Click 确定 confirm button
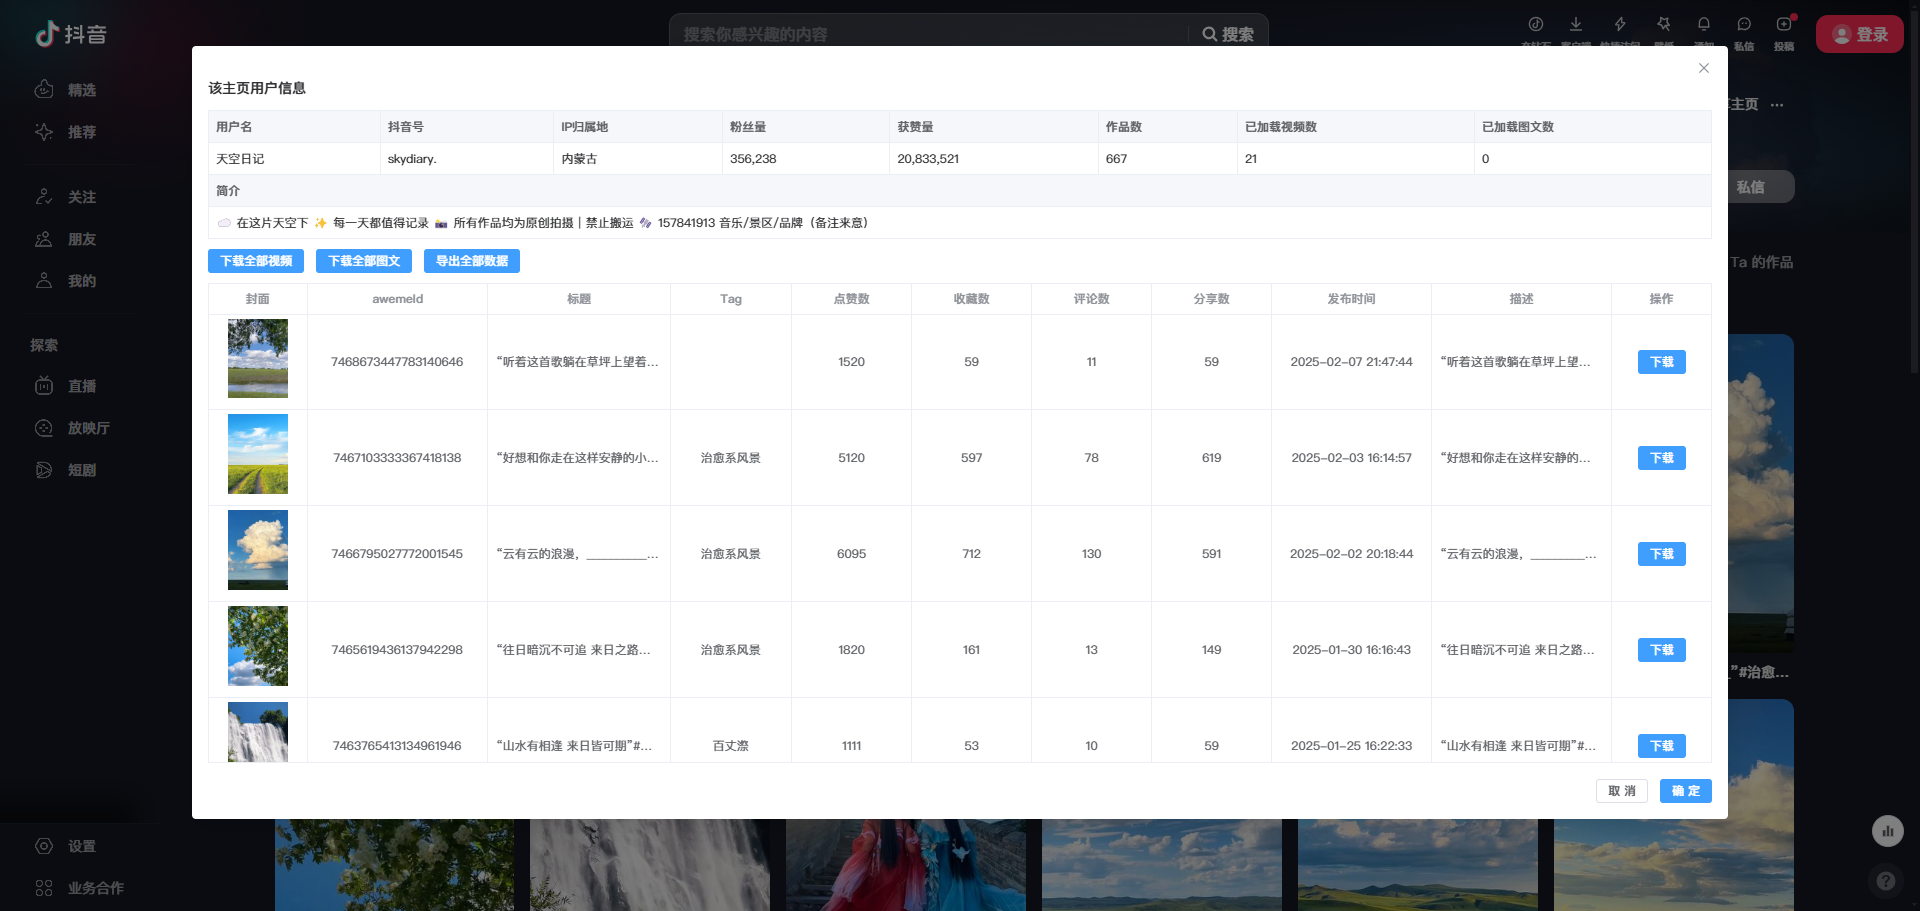Screen dimensions: 1920x911 pyautogui.click(x=1686, y=791)
